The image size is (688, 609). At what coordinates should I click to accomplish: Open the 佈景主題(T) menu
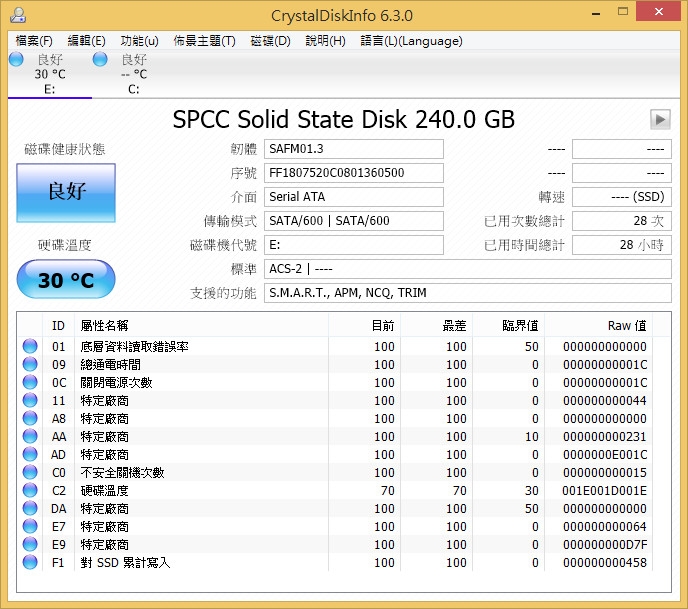point(204,41)
